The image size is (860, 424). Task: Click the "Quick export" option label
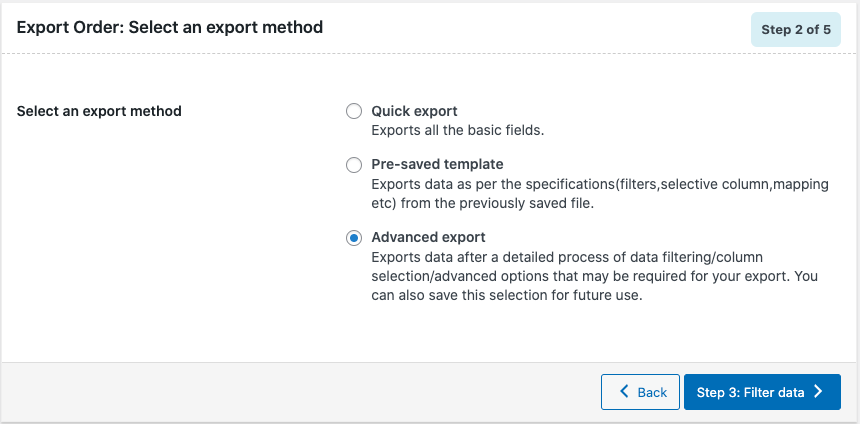[x=414, y=111]
